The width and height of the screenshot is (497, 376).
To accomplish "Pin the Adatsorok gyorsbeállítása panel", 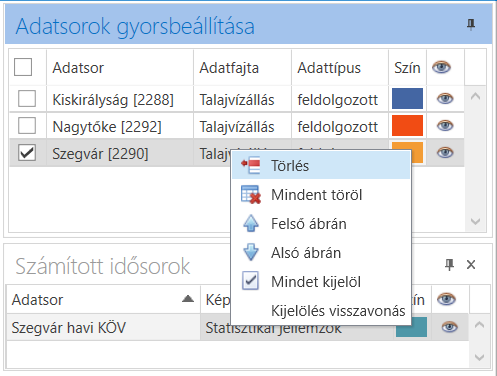I will pyautogui.click(x=471, y=25).
